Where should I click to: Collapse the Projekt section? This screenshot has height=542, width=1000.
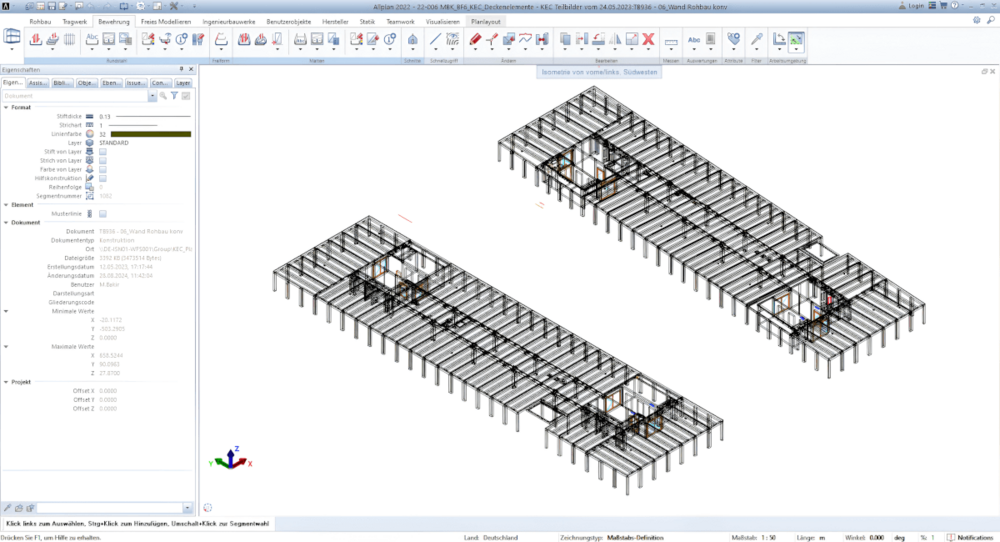pos(5,382)
